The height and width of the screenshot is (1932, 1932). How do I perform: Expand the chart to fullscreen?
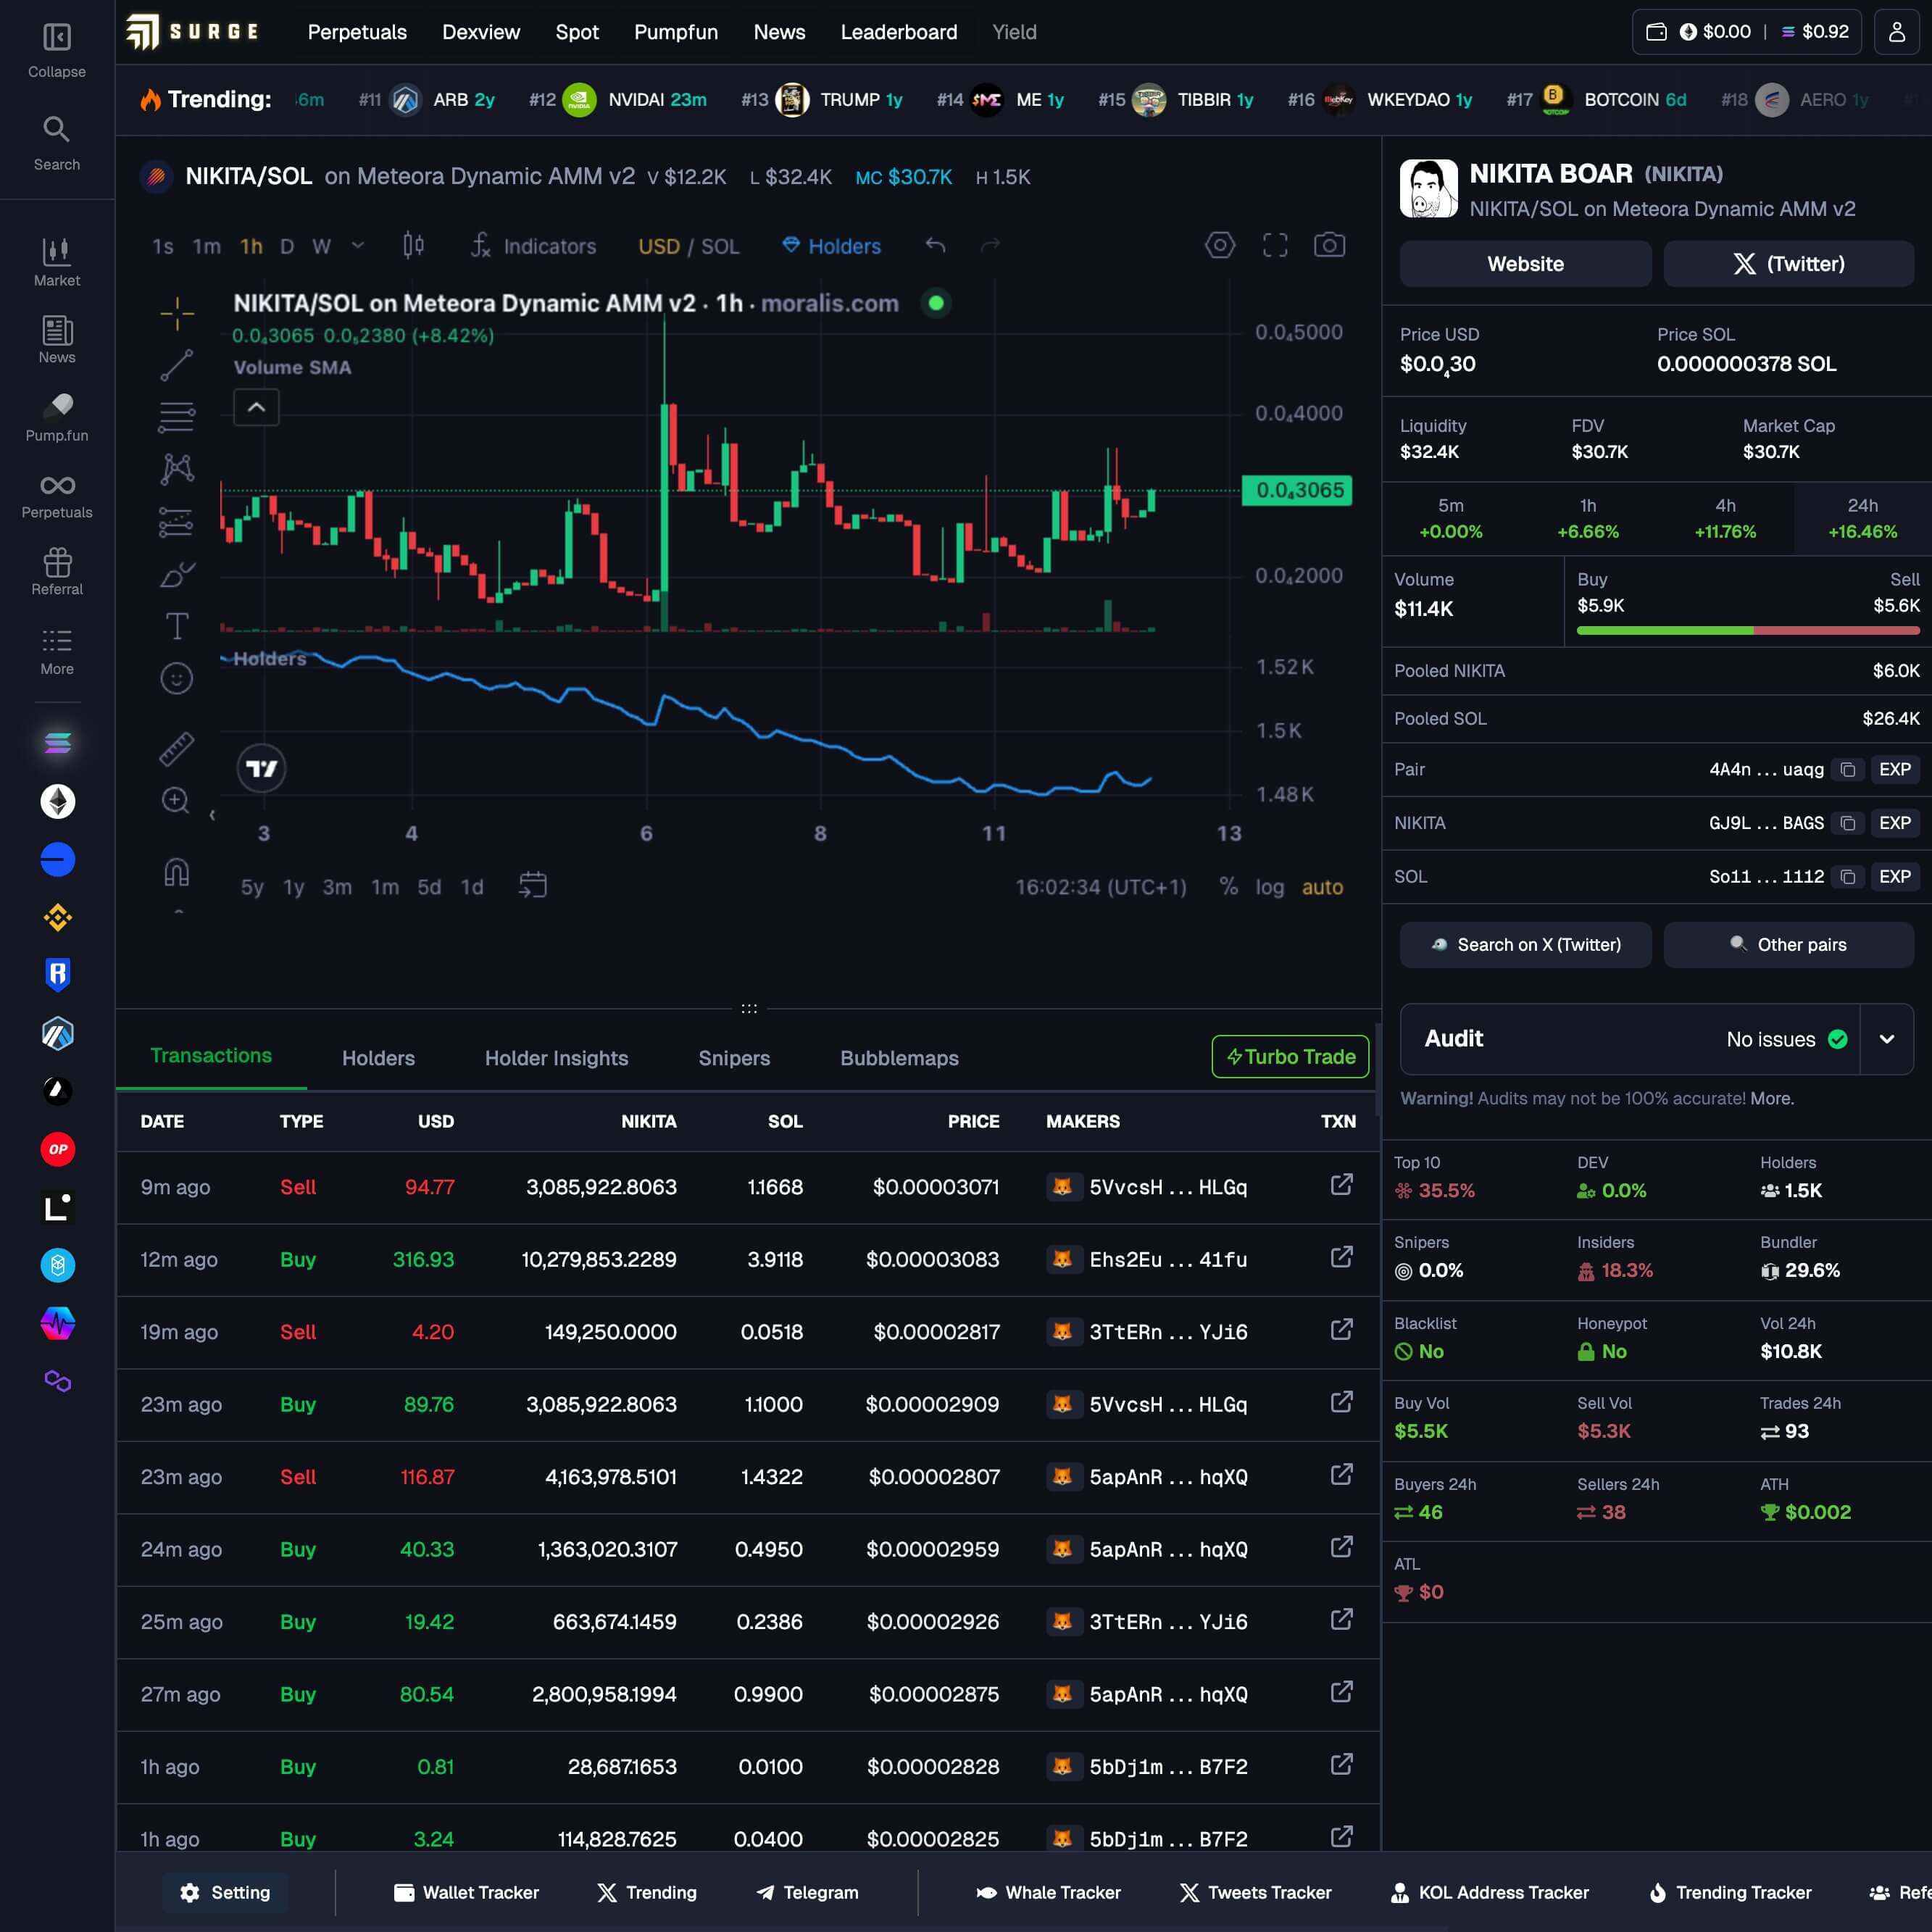tap(1275, 245)
